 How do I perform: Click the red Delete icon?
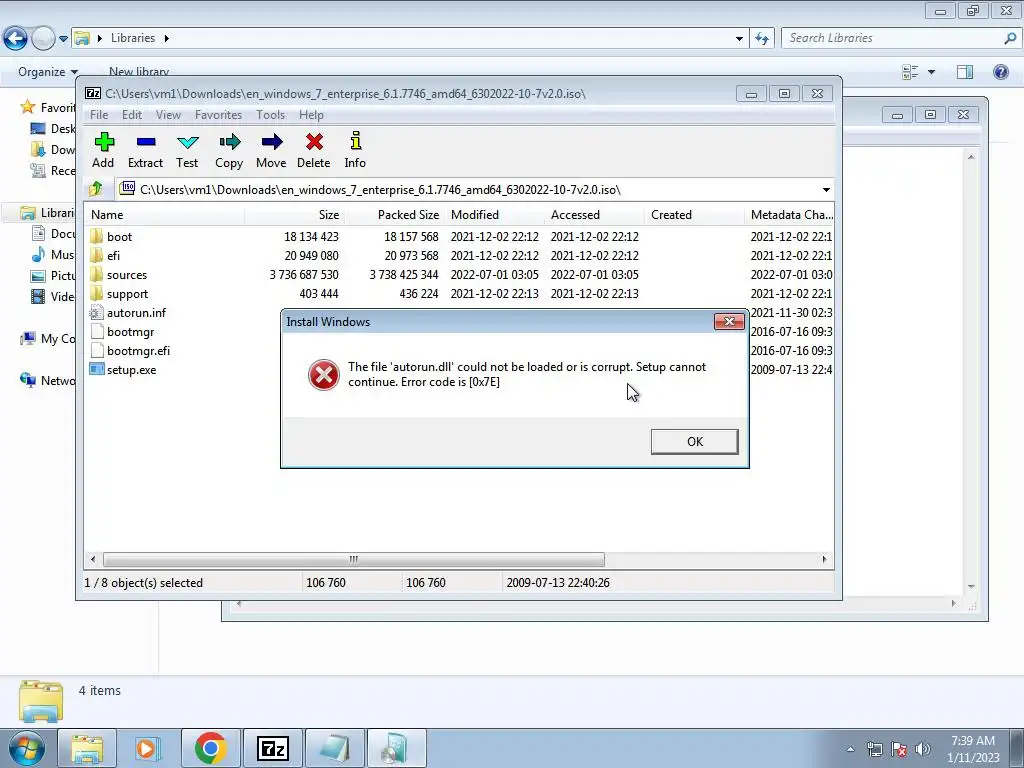[313, 150]
